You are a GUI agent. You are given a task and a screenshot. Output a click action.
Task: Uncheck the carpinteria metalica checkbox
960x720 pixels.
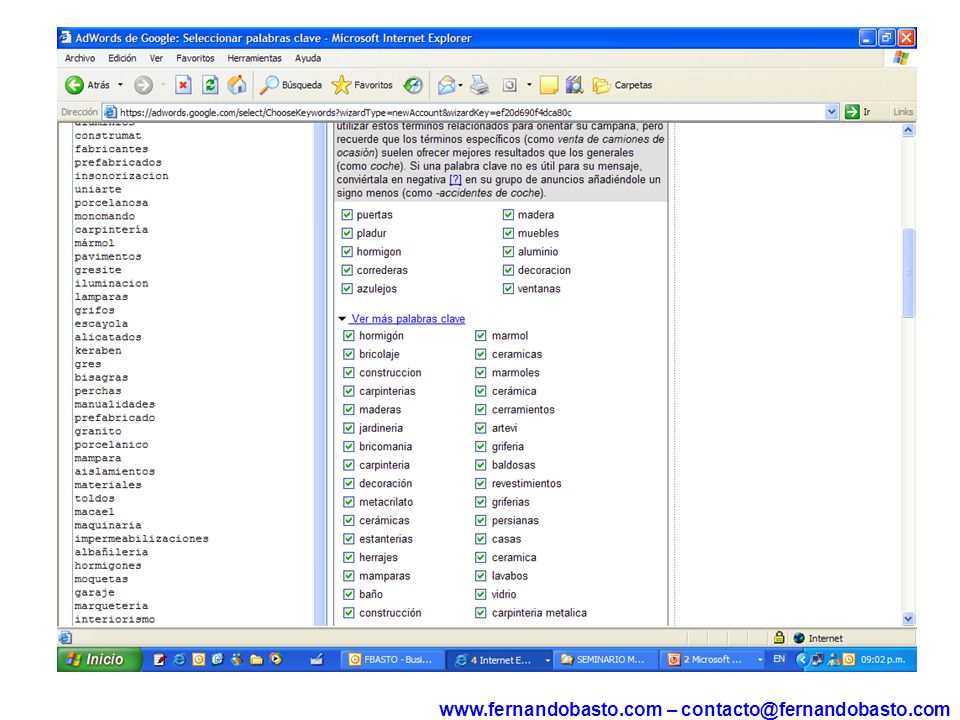pos(481,613)
